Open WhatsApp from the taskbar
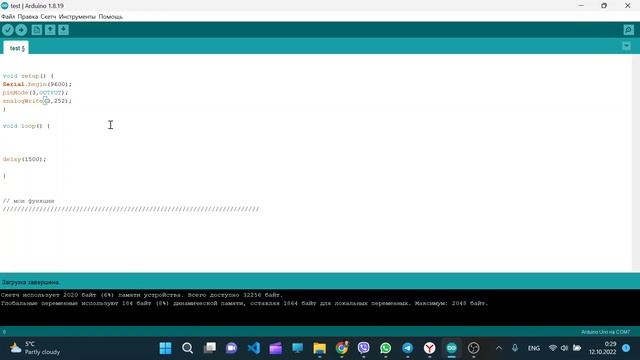The height and width of the screenshot is (360, 640). 386,348
